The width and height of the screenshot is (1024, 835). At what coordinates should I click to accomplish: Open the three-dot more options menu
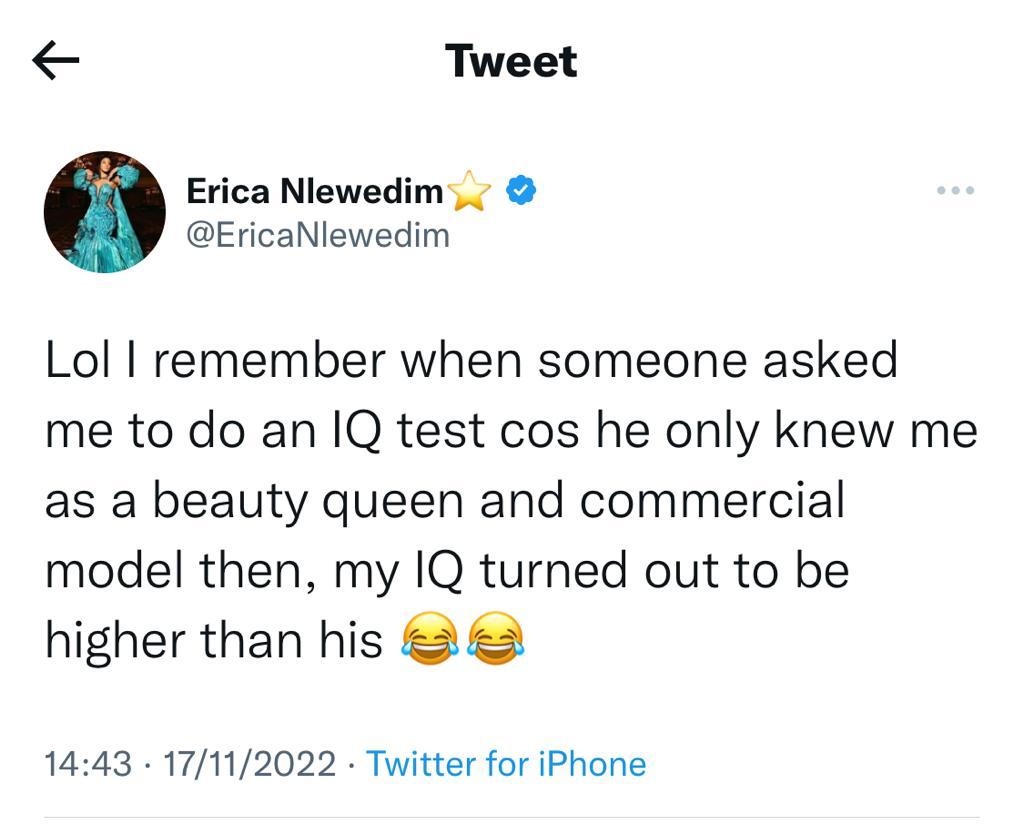955,190
